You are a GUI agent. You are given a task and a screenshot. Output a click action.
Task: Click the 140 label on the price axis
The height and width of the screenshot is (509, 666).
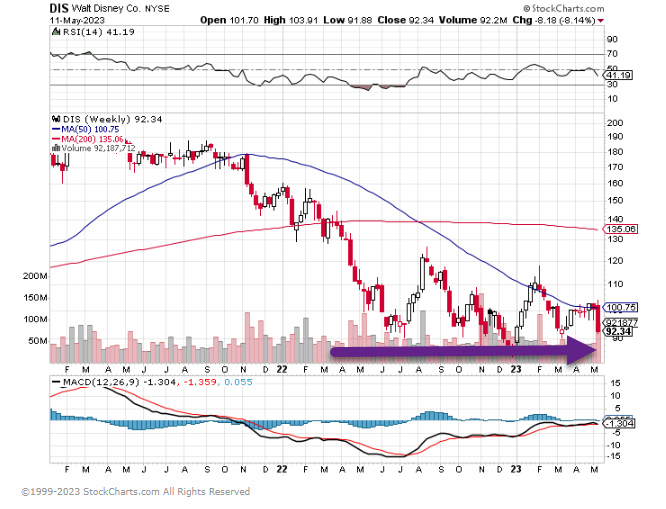pos(615,219)
